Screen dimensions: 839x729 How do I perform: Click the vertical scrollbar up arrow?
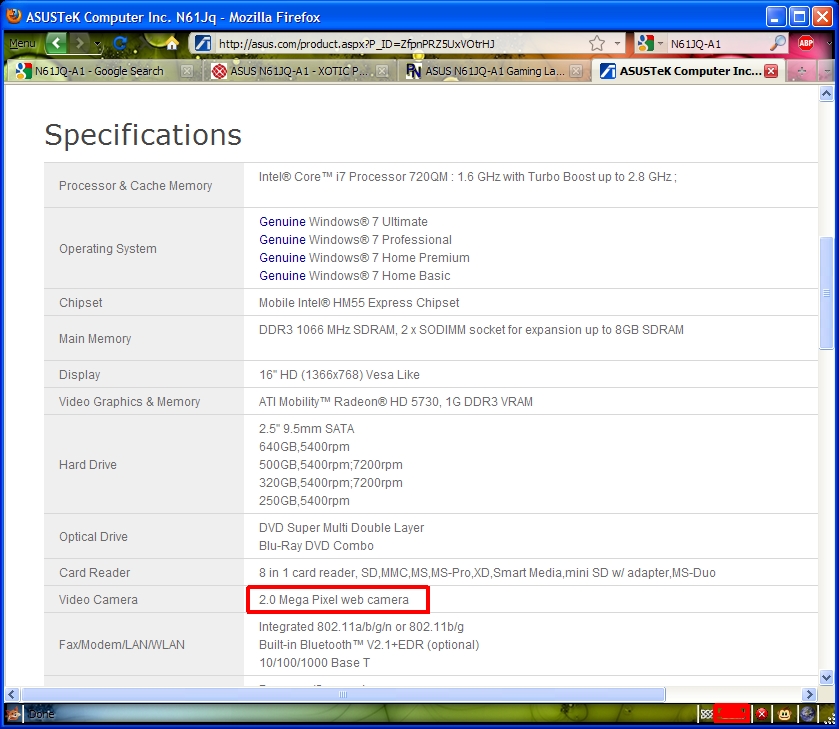[826, 94]
